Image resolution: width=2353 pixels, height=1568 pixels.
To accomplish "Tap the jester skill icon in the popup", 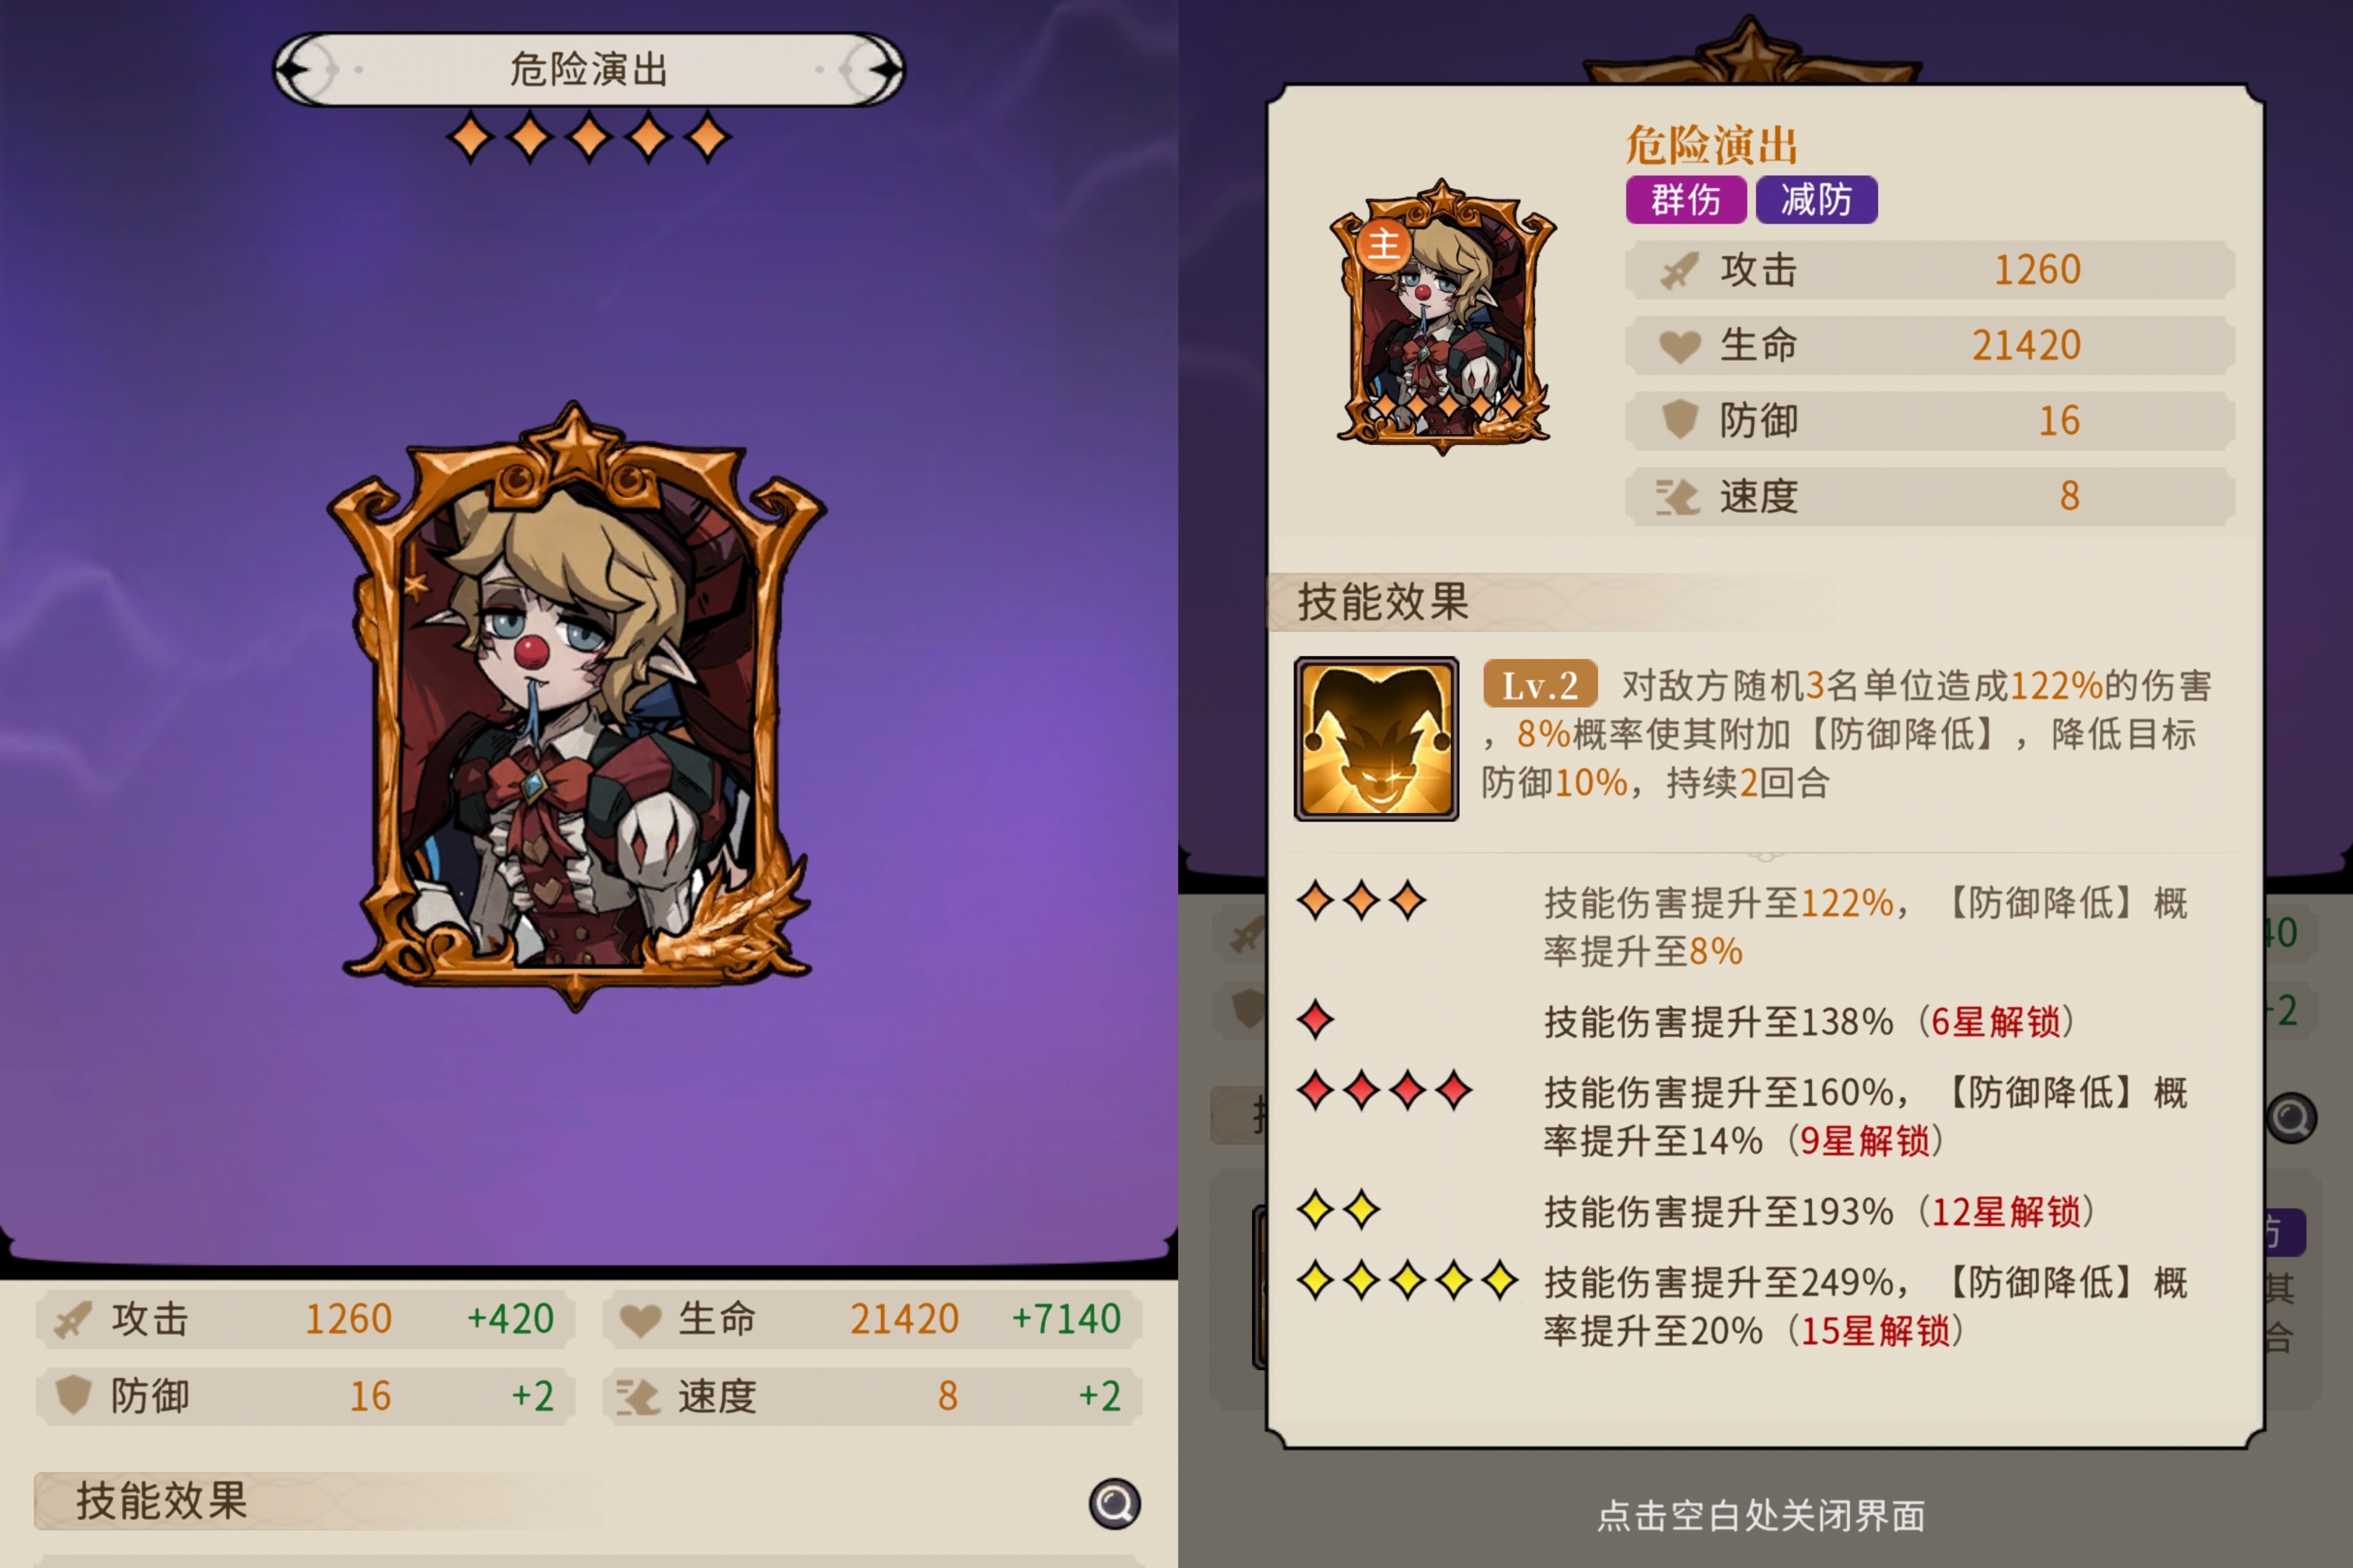I will point(1376,739).
